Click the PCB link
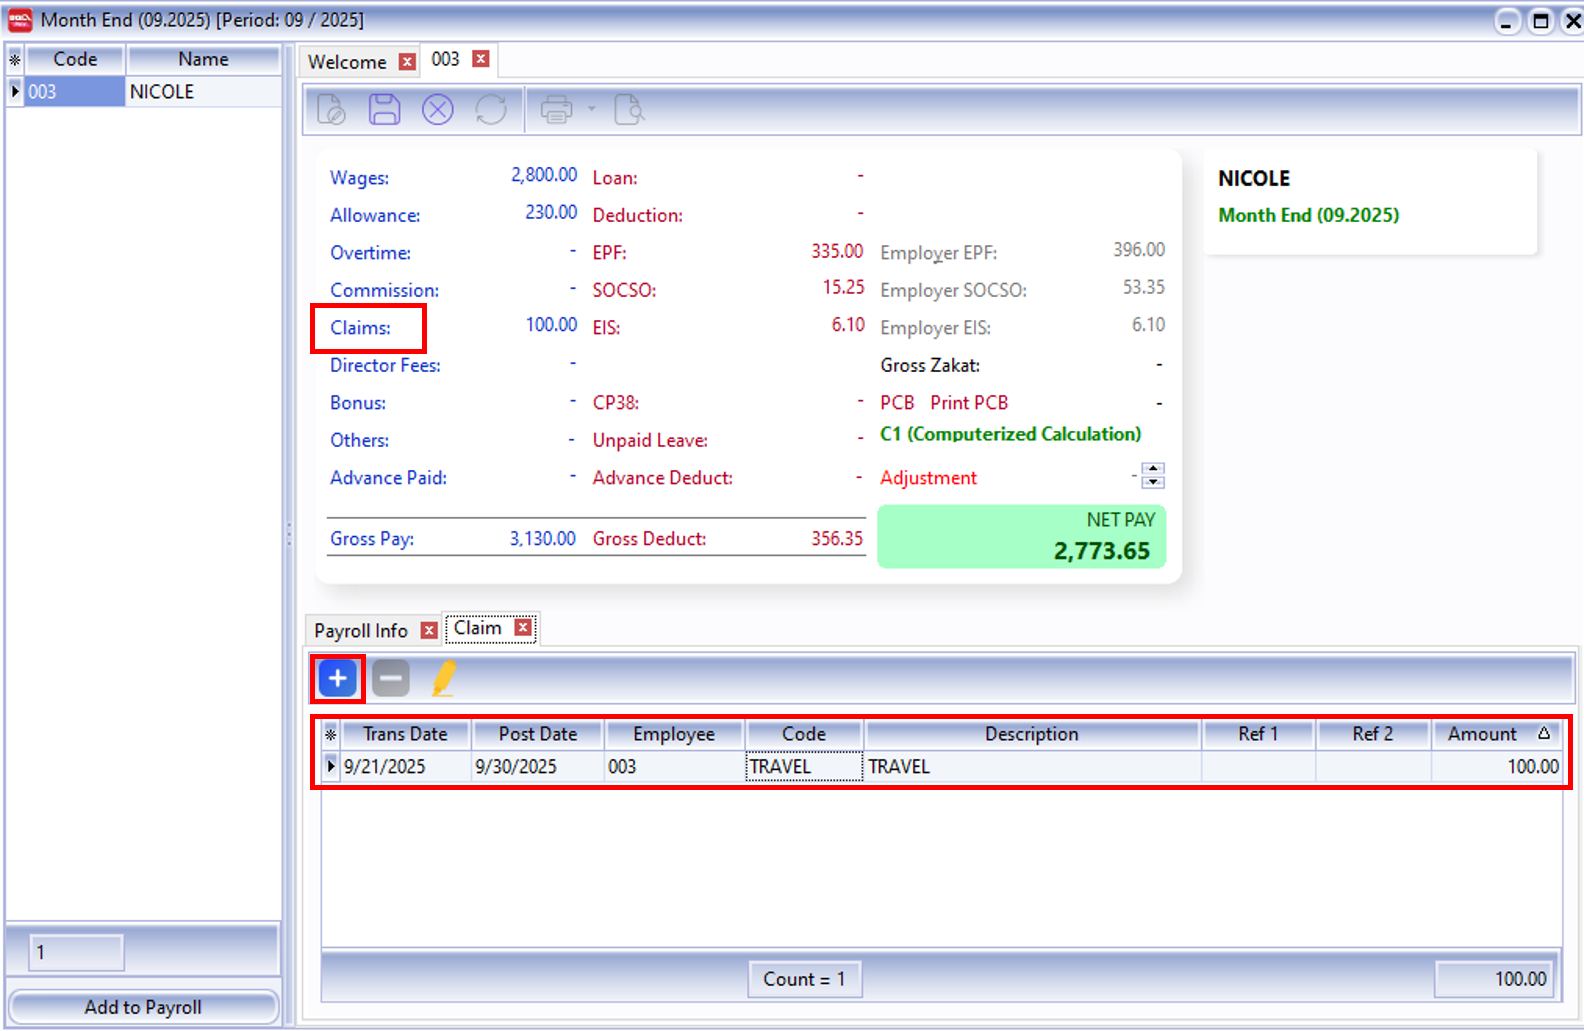 [x=897, y=403]
